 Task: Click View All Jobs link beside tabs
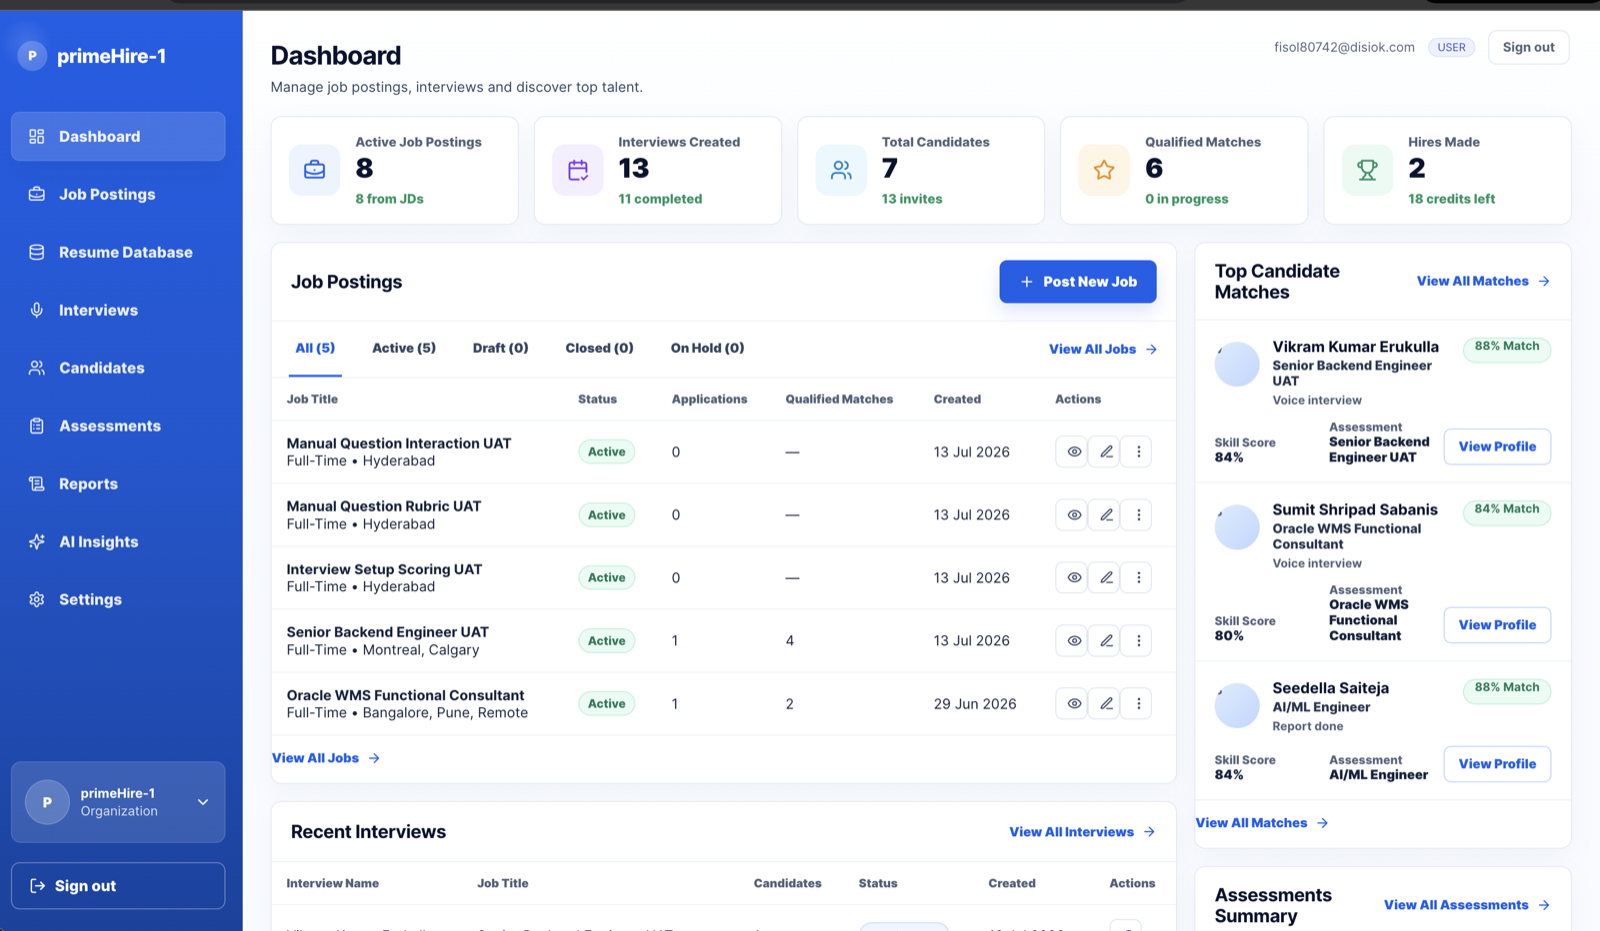coord(1103,349)
